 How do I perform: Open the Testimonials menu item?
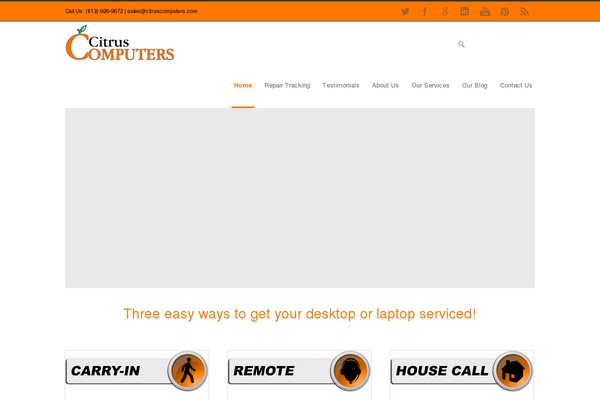pyautogui.click(x=341, y=85)
